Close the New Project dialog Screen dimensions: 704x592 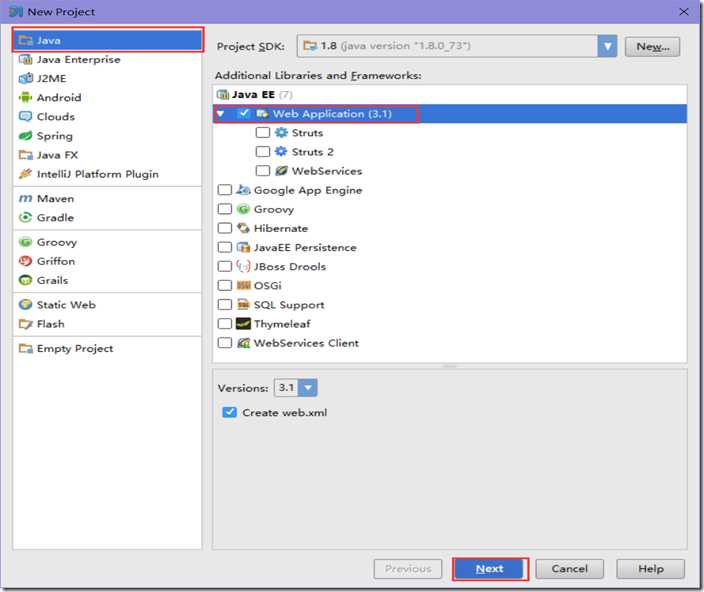(x=683, y=12)
